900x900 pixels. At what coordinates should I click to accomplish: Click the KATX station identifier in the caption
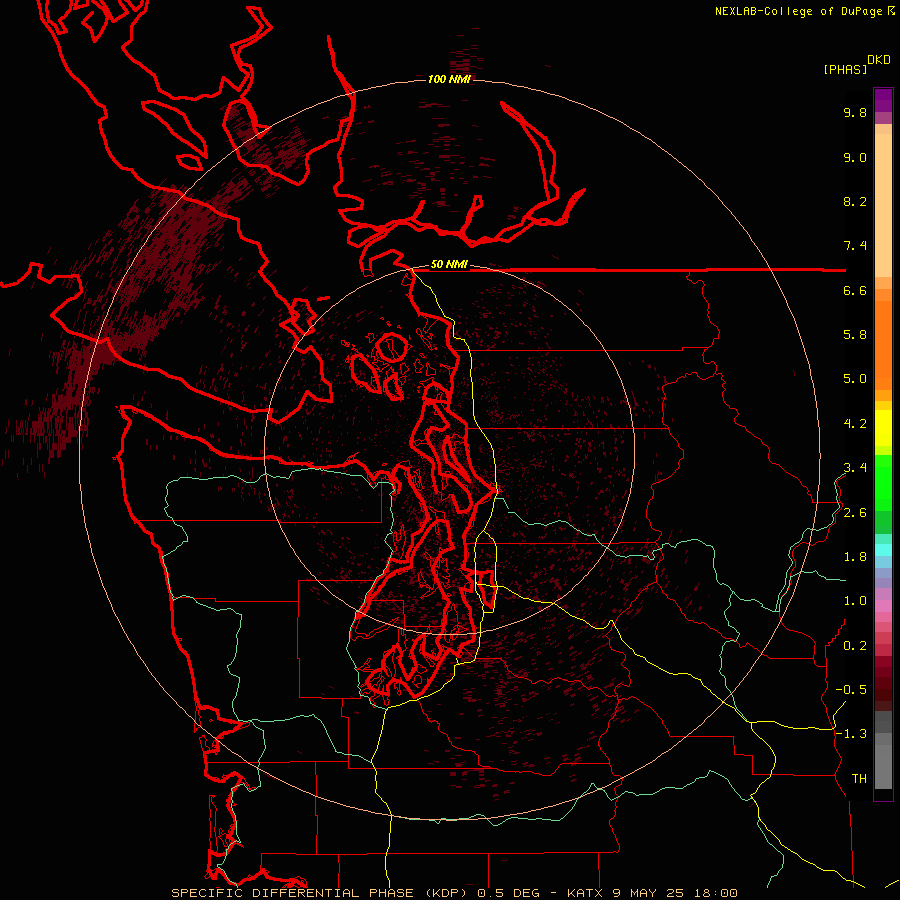coord(584,893)
